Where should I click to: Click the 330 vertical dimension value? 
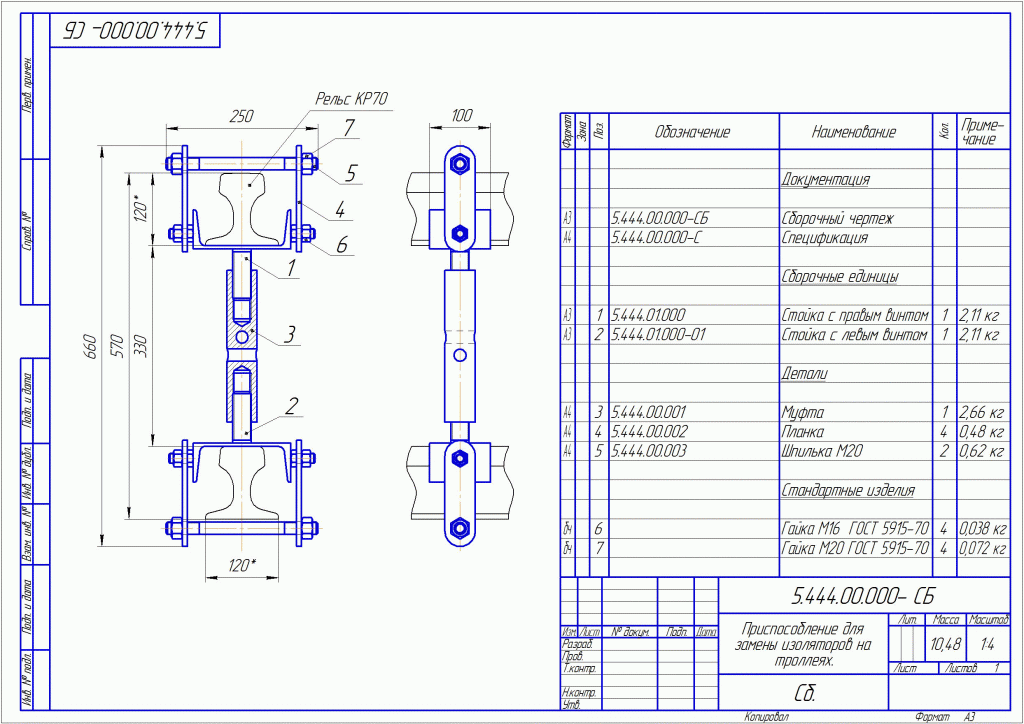[x=140, y=347]
